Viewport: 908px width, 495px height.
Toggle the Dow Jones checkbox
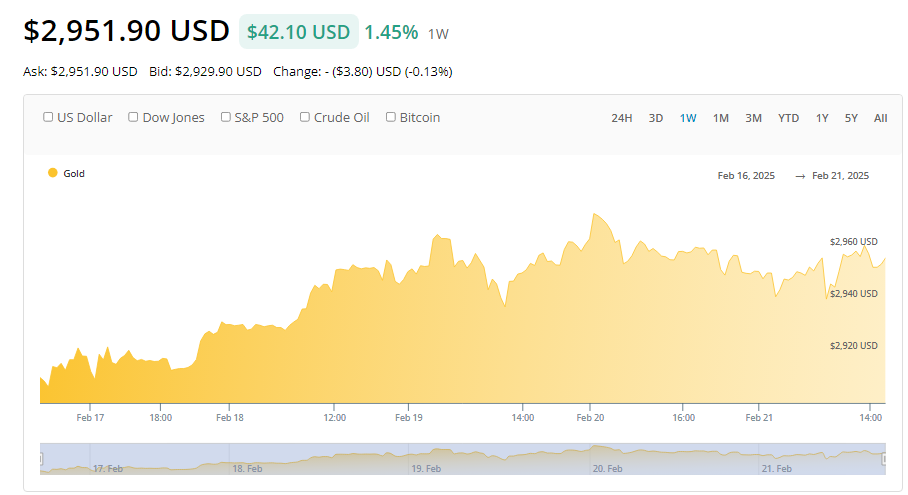coord(133,117)
